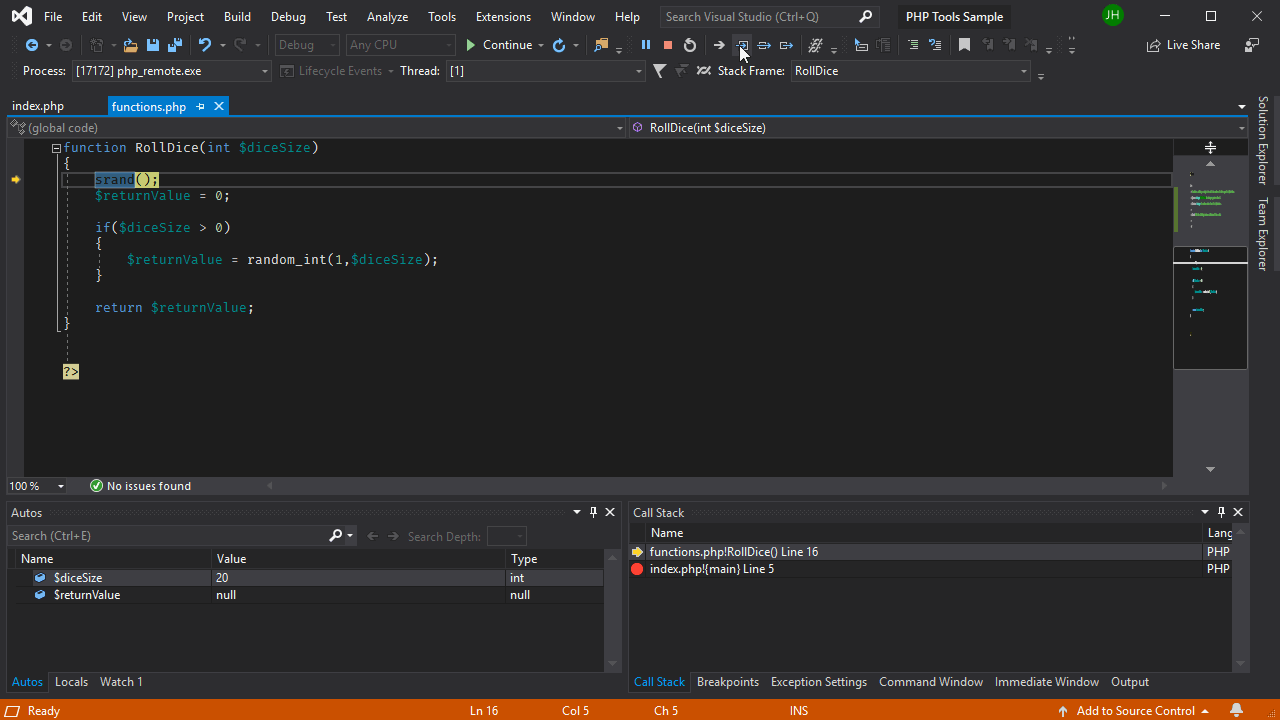This screenshot has width=1280, height=720.
Task: Click the No issues found indicator
Action: [140, 486]
